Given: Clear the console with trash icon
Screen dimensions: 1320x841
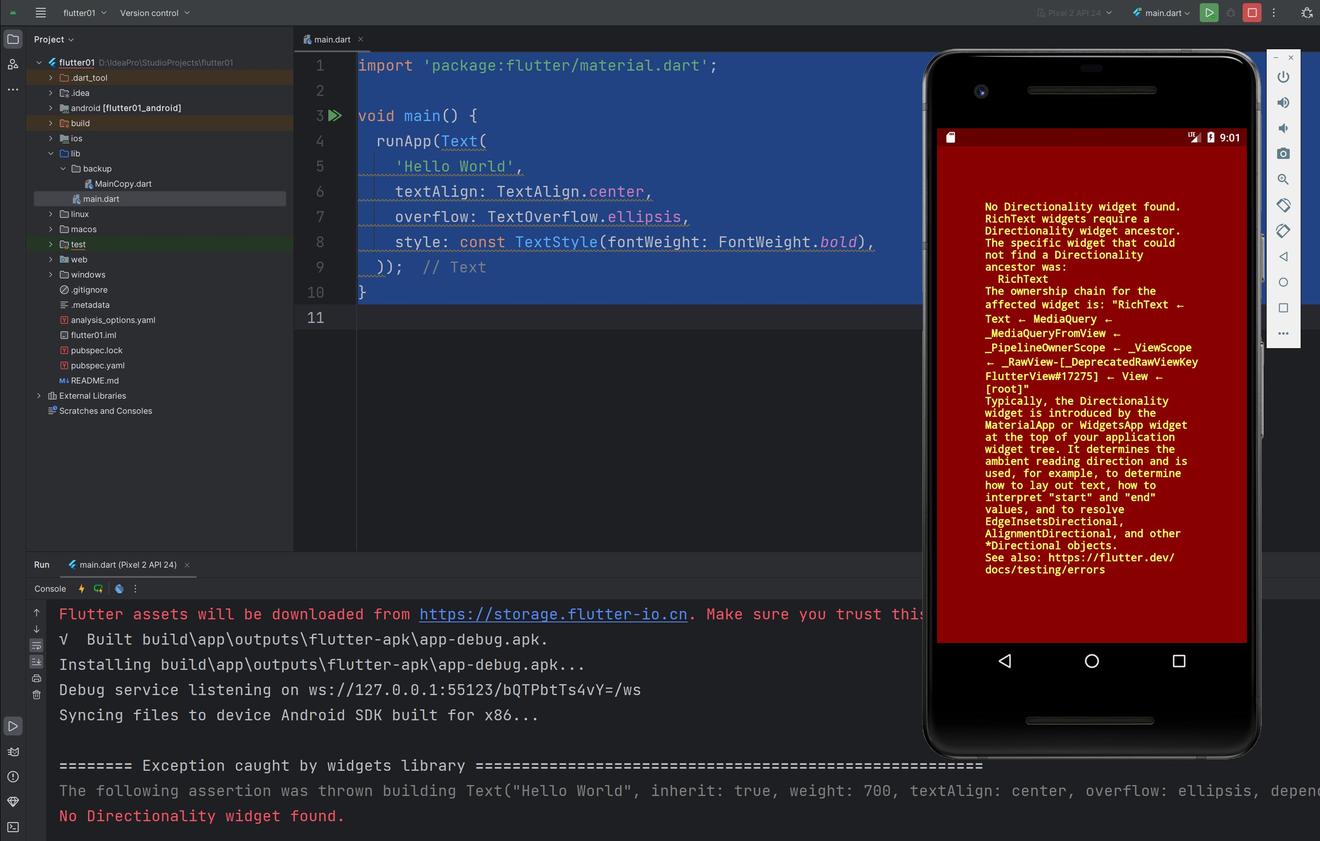Looking at the screenshot, I should tap(37, 694).
